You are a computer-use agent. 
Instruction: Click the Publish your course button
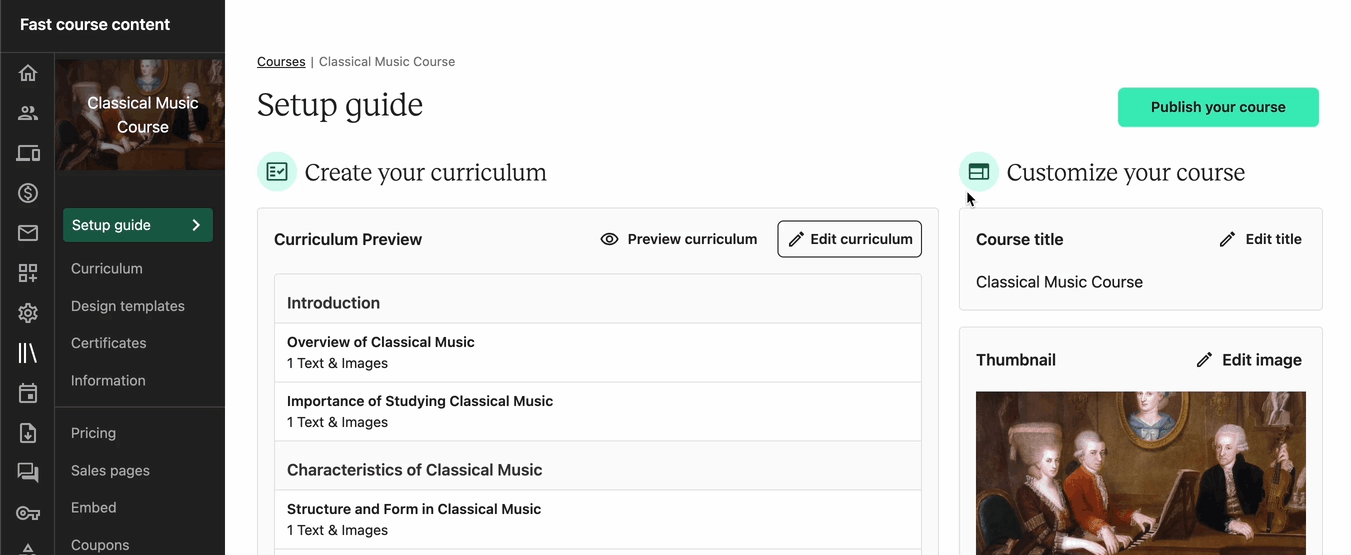1218,107
